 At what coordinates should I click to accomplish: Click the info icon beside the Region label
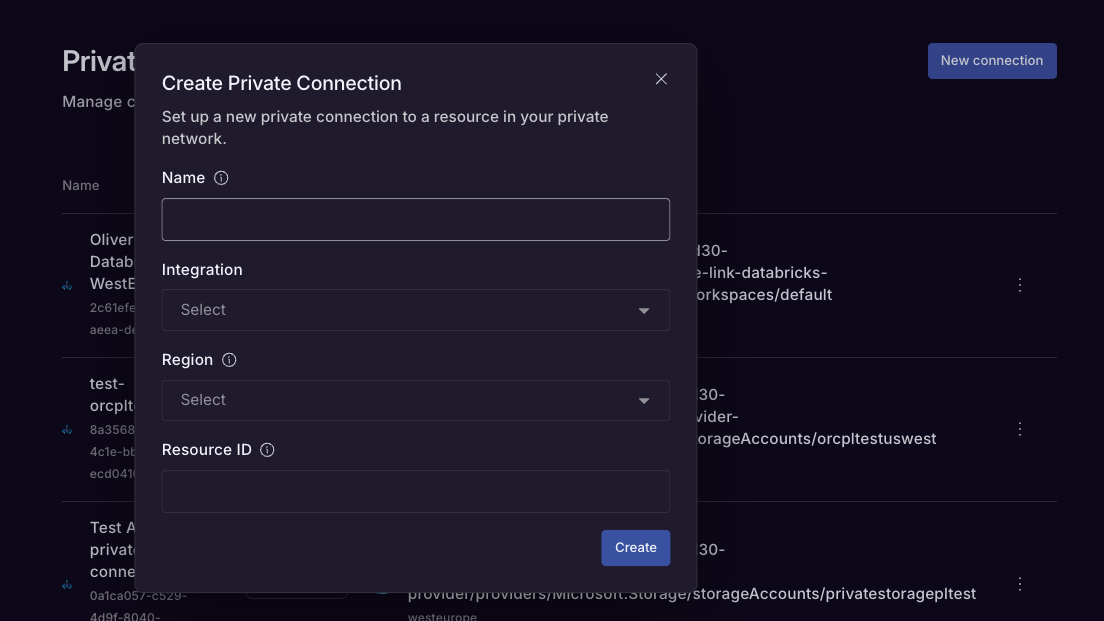pos(228,359)
